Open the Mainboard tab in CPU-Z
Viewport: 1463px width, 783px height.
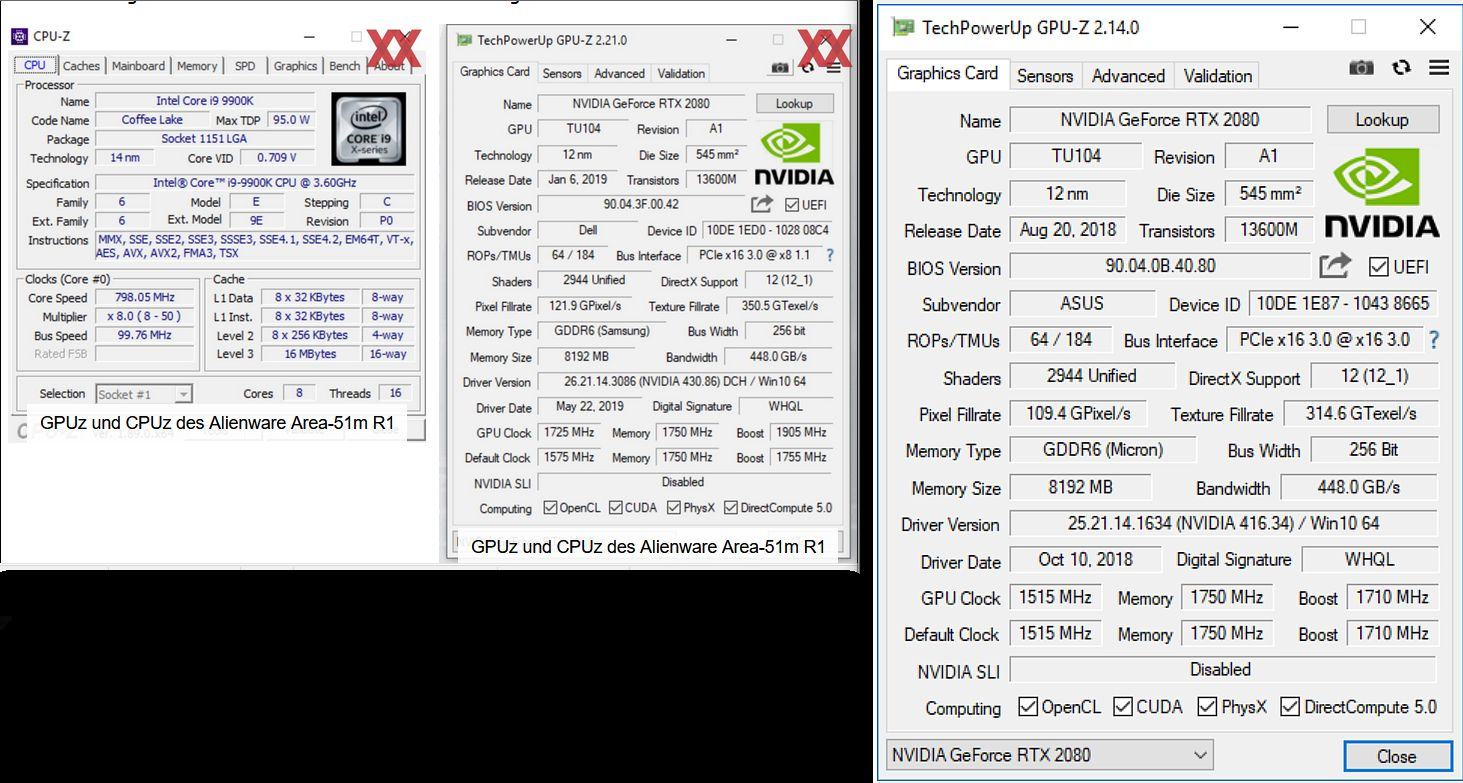coord(138,66)
